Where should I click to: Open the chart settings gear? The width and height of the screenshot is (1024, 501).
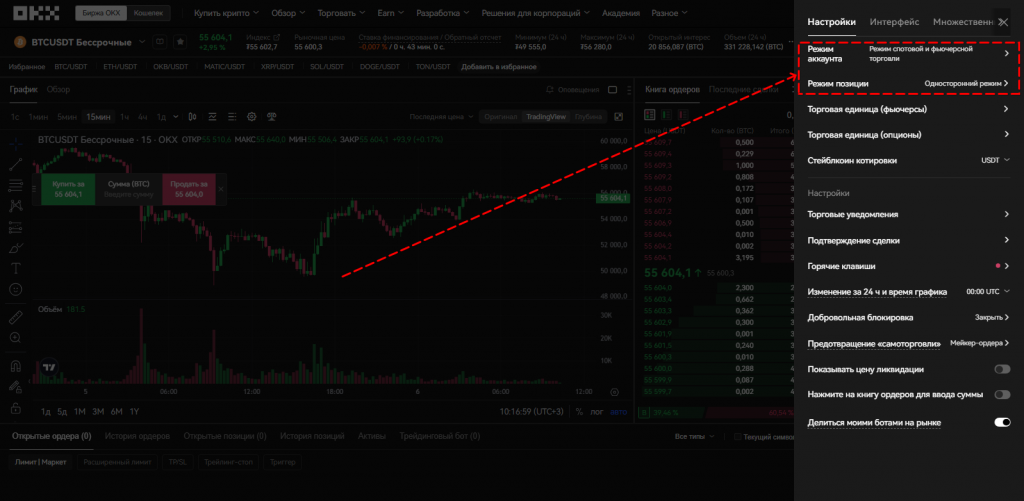point(251,117)
